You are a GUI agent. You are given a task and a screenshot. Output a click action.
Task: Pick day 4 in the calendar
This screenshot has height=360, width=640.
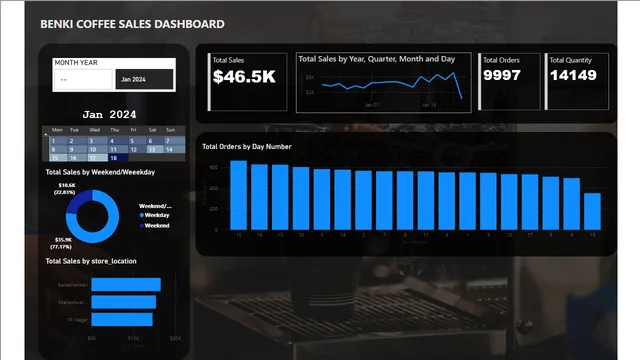tap(118, 141)
